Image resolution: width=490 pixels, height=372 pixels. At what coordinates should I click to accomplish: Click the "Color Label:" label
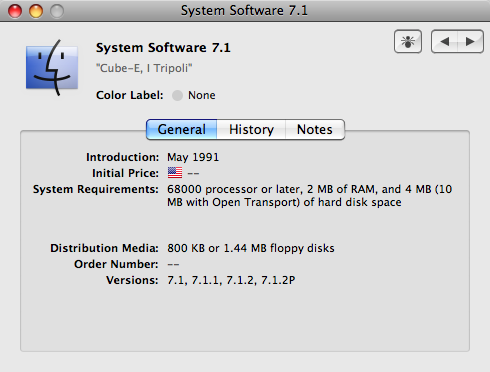pos(130,95)
